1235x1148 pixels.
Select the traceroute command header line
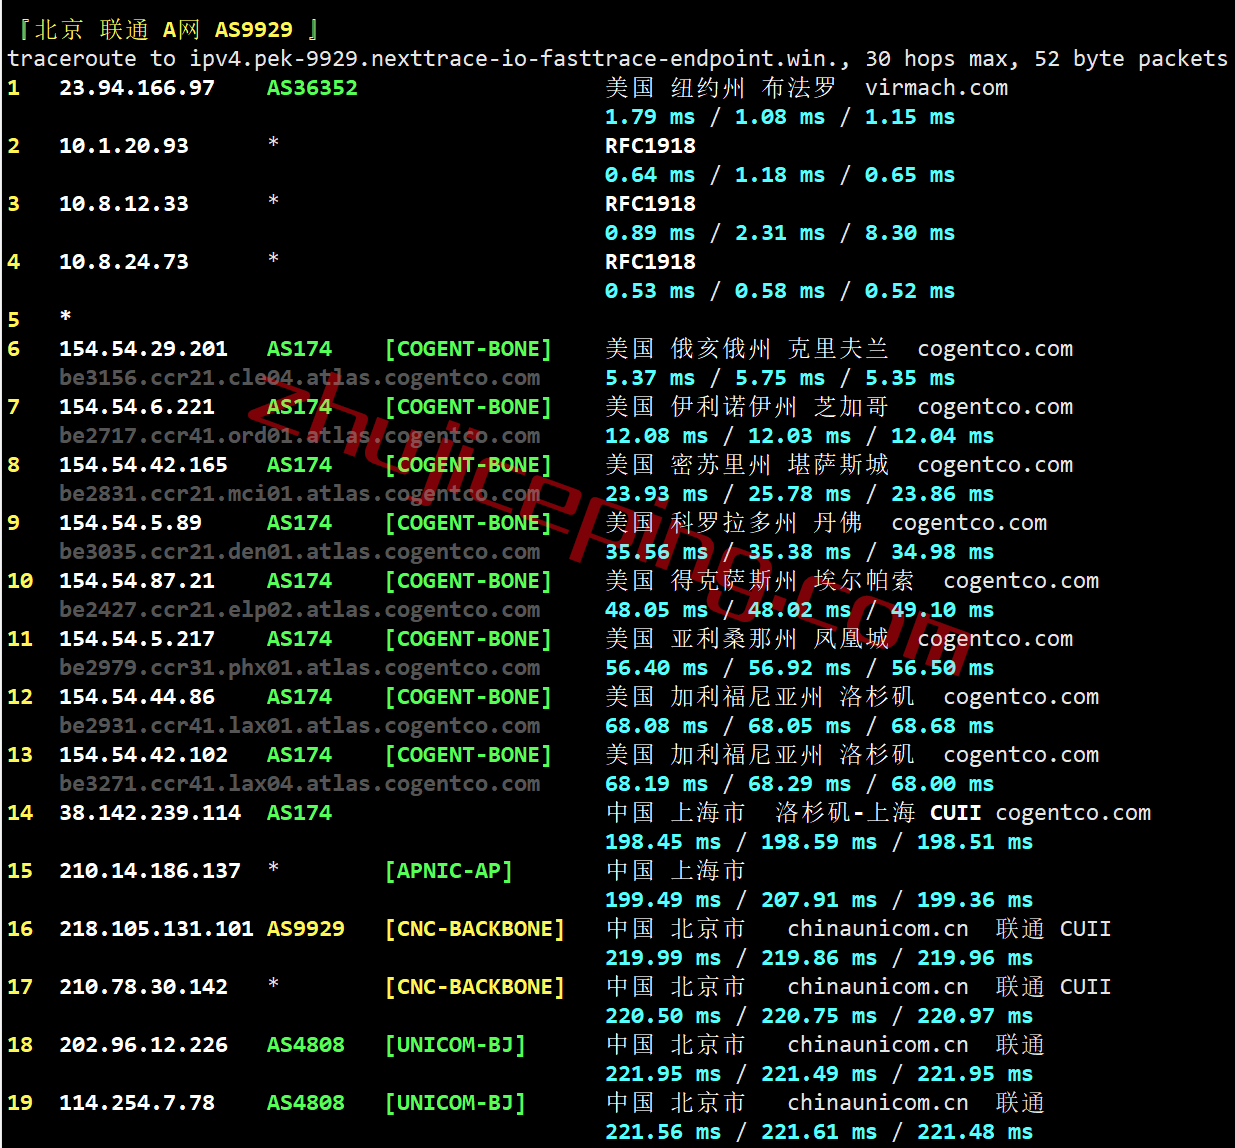coord(617,59)
